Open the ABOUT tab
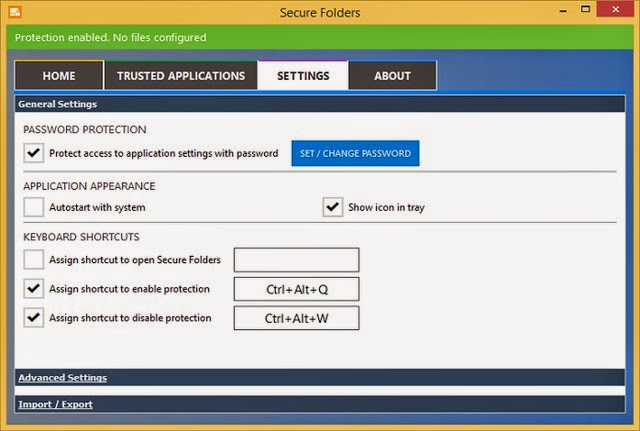Image resolution: width=640 pixels, height=431 pixels. click(392, 76)
